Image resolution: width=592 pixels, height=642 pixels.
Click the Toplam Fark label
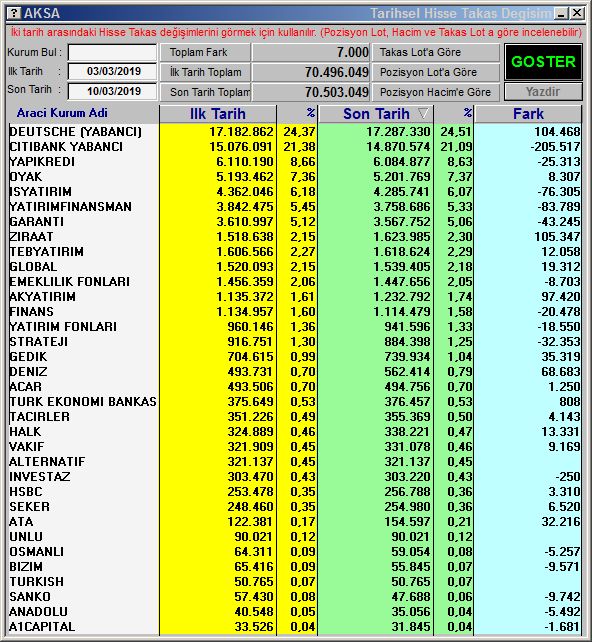pyautogui.click(x=205, y=52)
